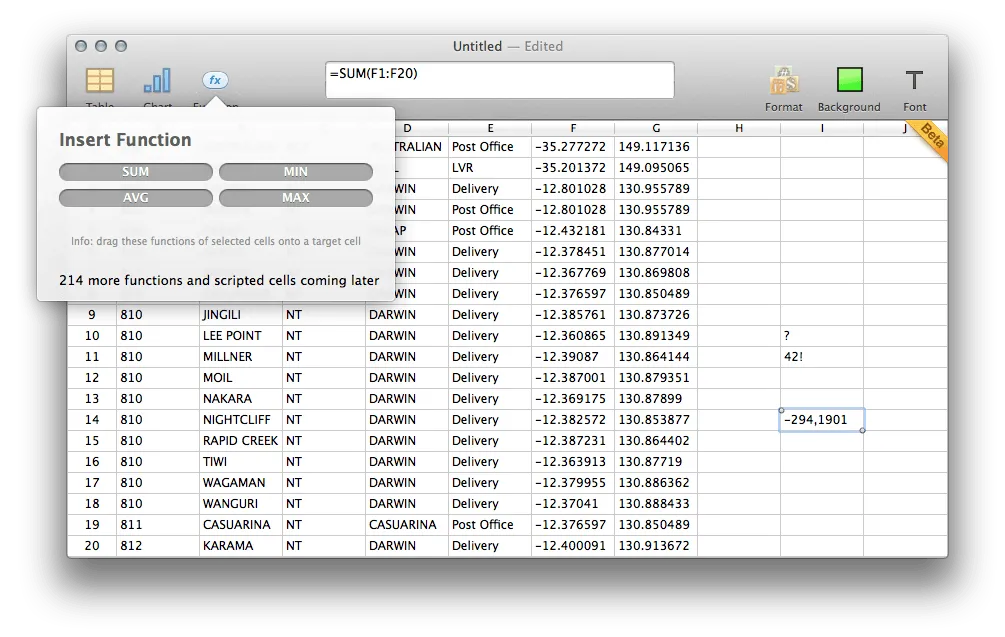Apply the SUM function
The image size is (1005, 637).
tap(135, 171)
